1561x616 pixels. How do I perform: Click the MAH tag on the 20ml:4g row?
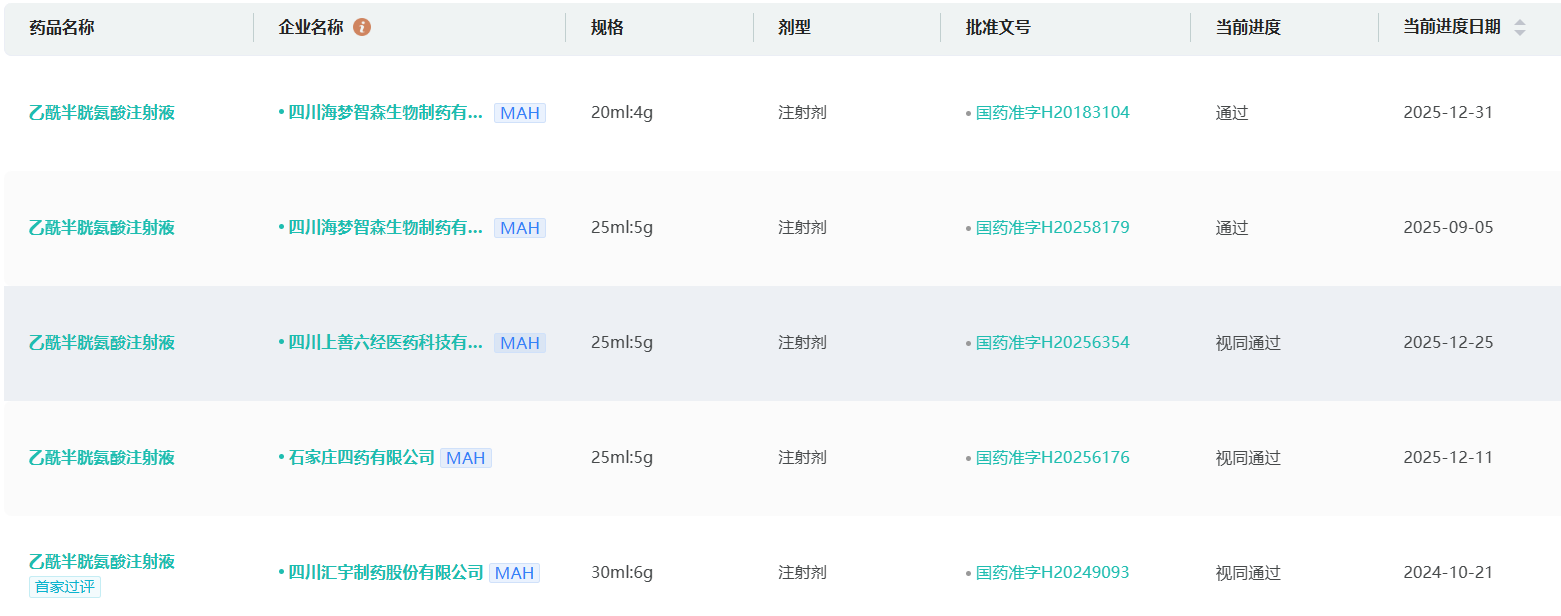[520, 113]
